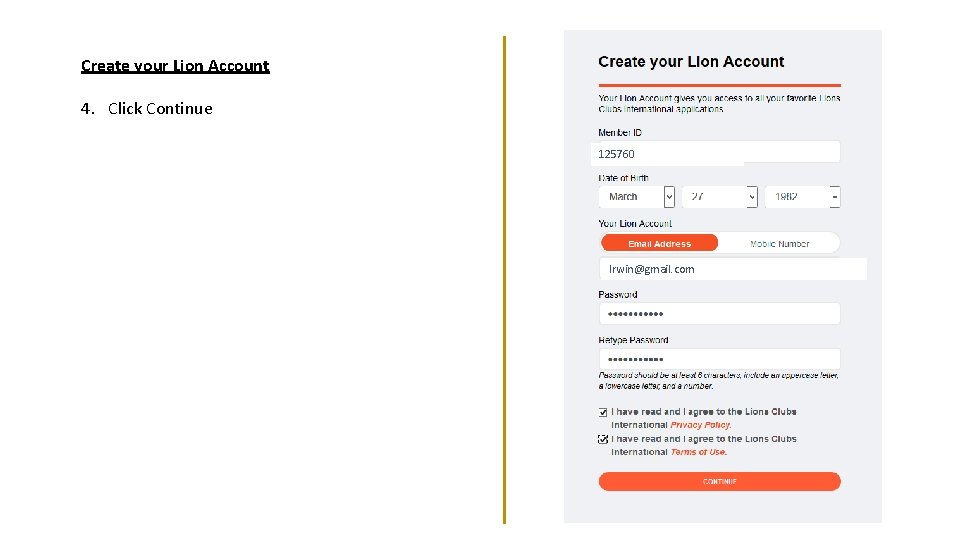The width and height of the screenshot is (960, 540).
Task: Expand the birth day dropdown showing 27
Action: pos(719,197)
